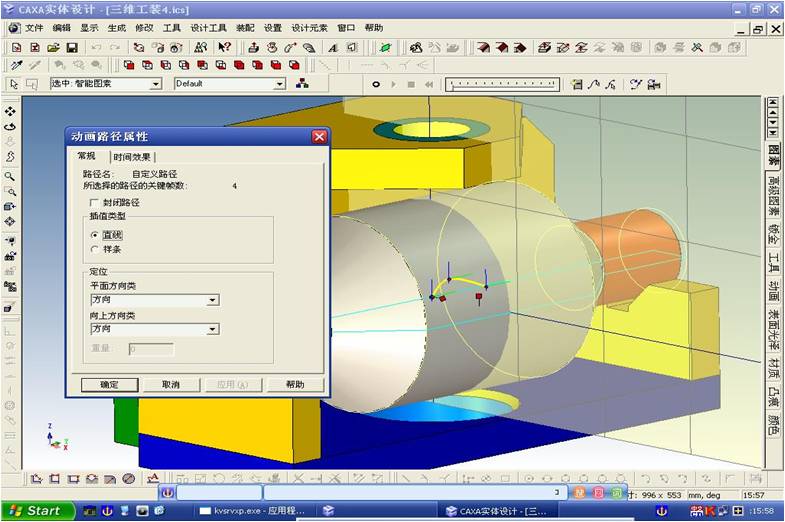Expand the 平面方向类 dropdown

pos(212,300)
